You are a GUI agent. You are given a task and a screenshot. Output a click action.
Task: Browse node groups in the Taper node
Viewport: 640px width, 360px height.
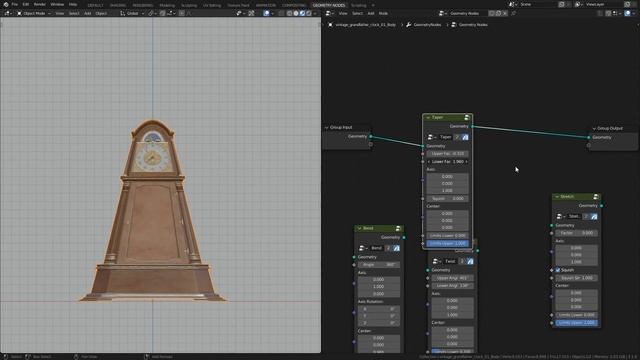pyautogui.click(x=432, y=137)
